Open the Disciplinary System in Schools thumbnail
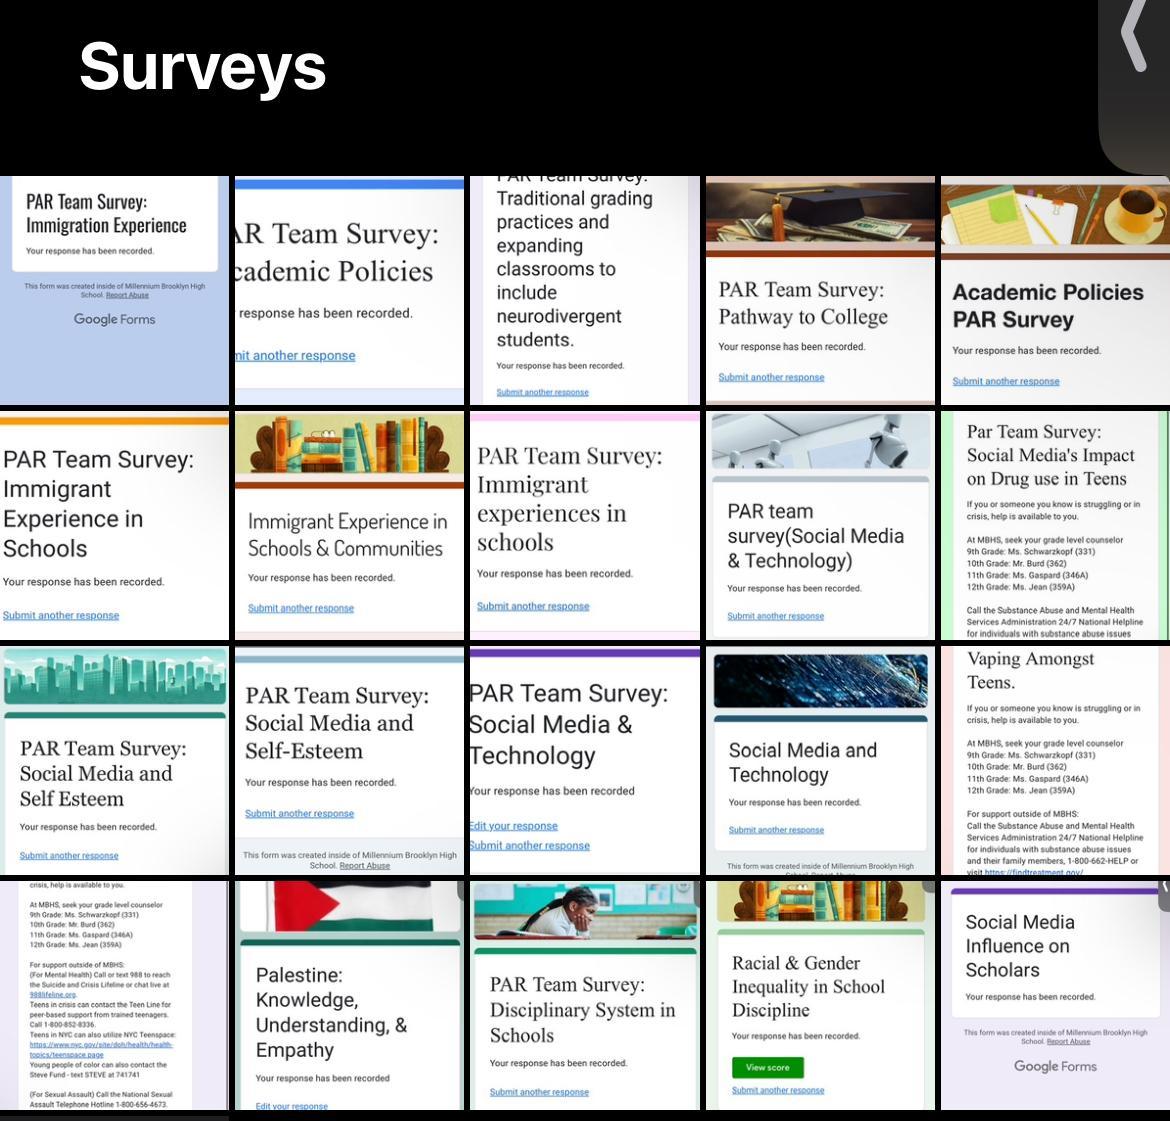This screenshot has width=1170, height=1121. point(585,996)
